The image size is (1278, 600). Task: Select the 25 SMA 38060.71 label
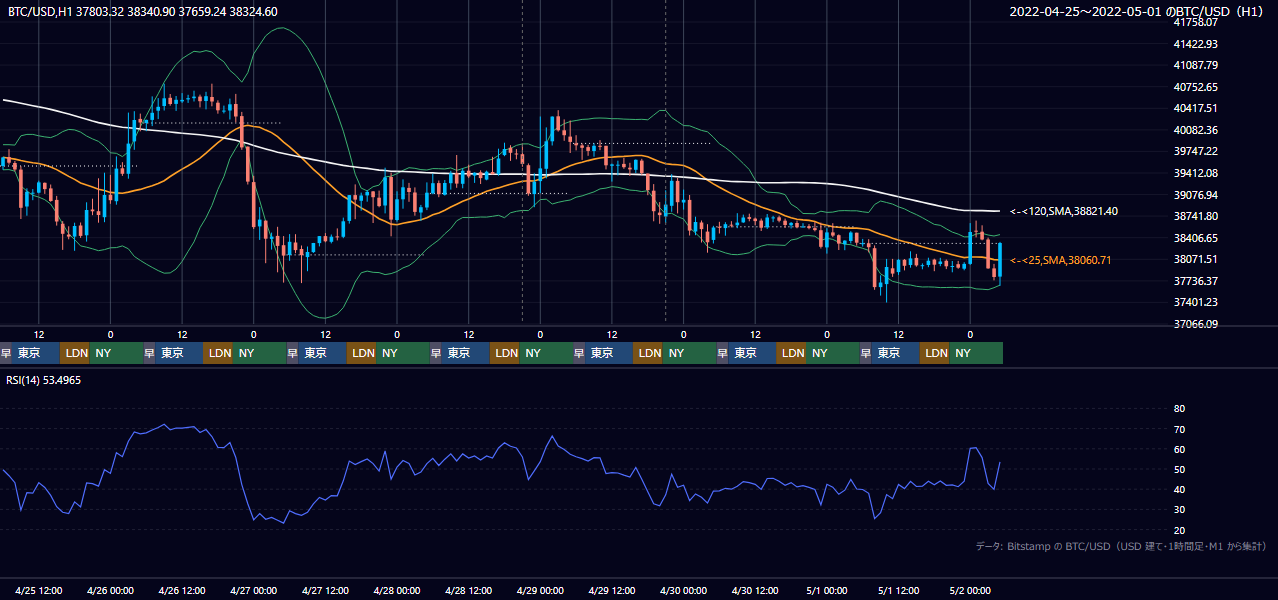tap(1061, 260)
